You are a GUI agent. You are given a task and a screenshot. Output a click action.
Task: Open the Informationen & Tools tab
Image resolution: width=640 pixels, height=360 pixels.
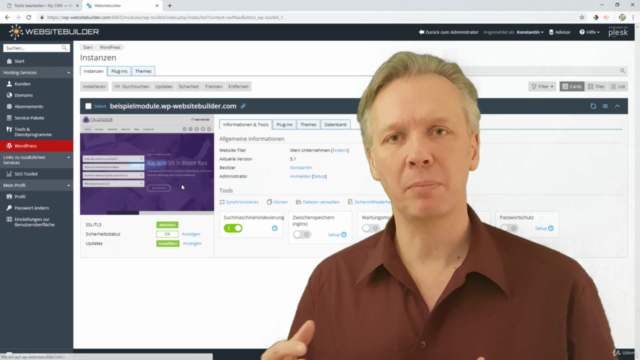[246, 124]
